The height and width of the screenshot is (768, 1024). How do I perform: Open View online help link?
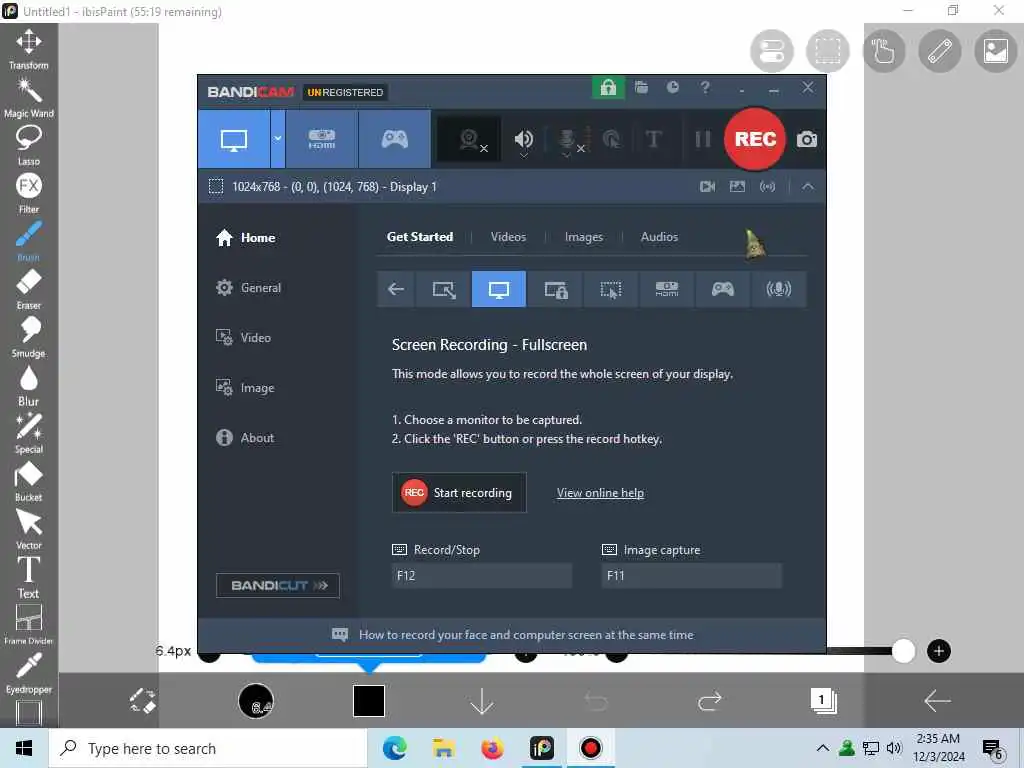tap(600, 493)
